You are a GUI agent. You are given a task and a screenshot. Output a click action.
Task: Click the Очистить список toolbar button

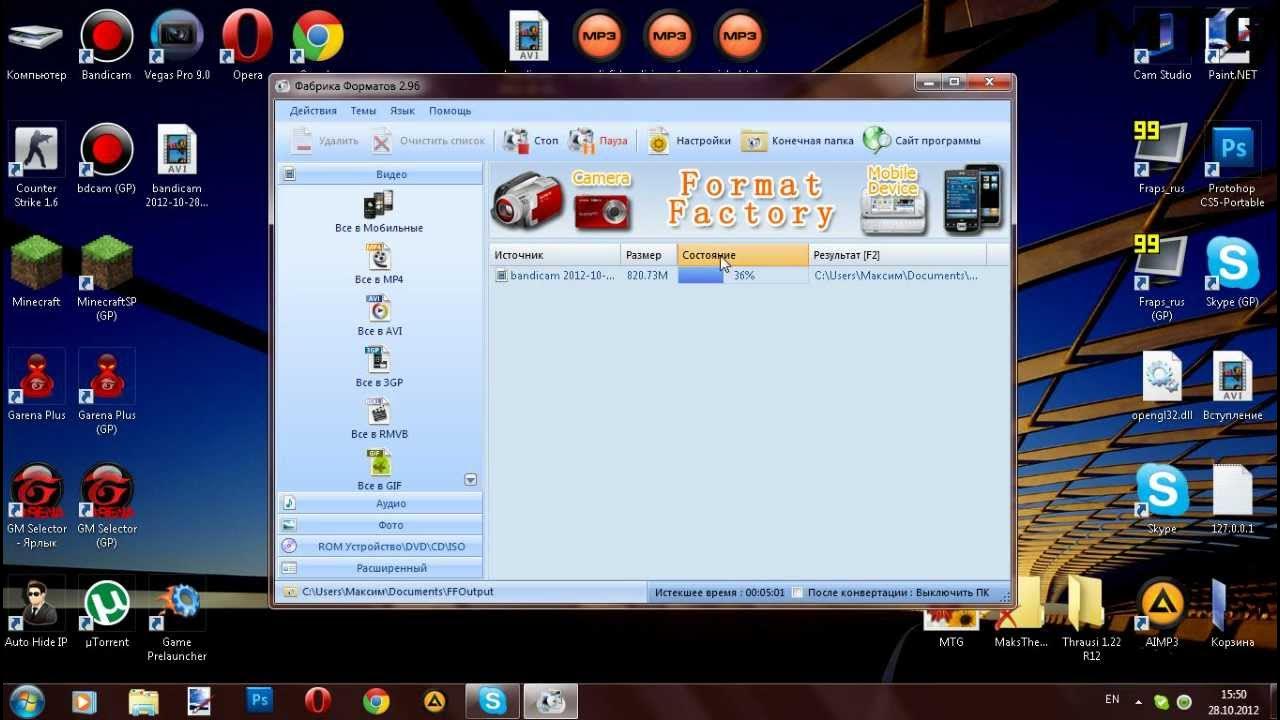tap(428, 141)
